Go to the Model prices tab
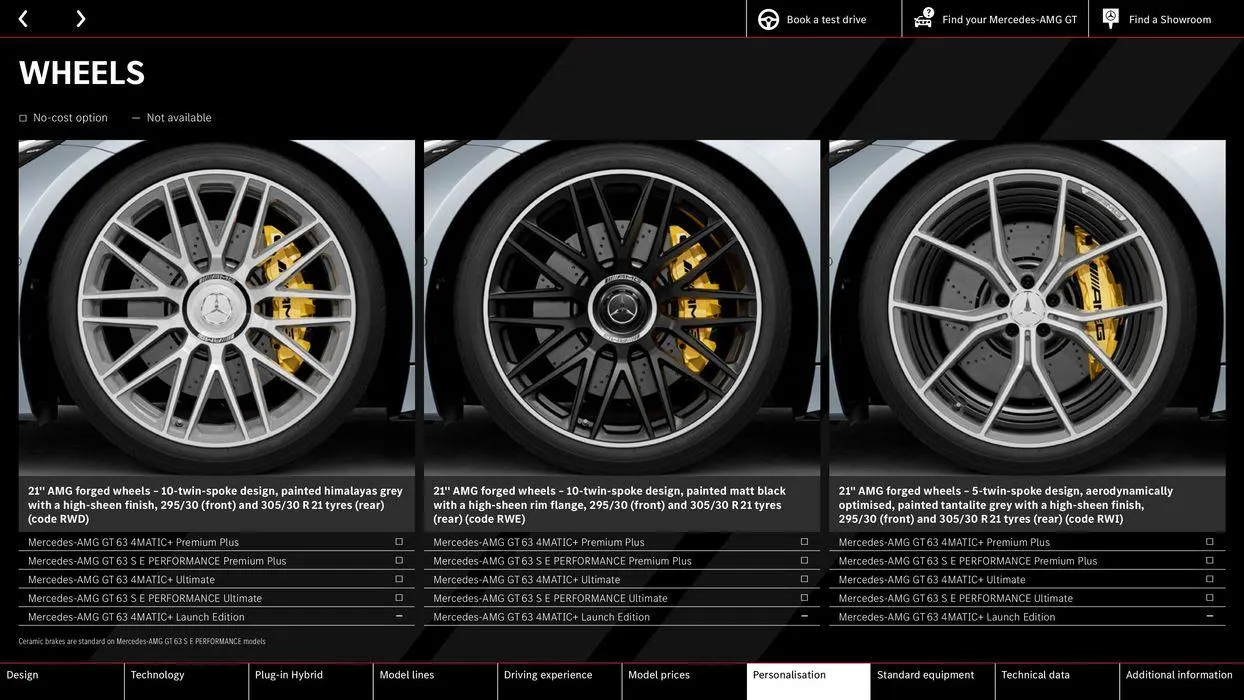This screenshot has width=1244, height=700. 684,681
